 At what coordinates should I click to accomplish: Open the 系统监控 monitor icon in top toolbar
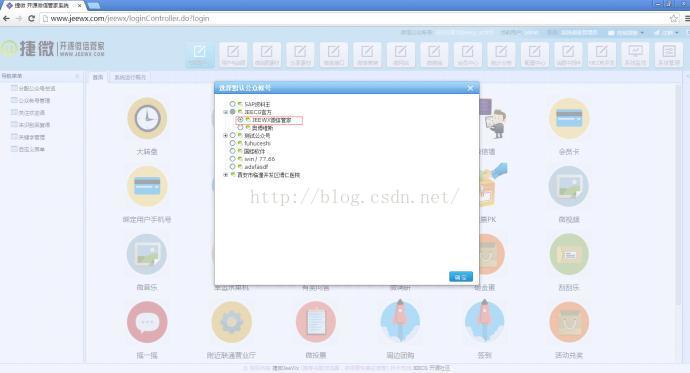635,55
